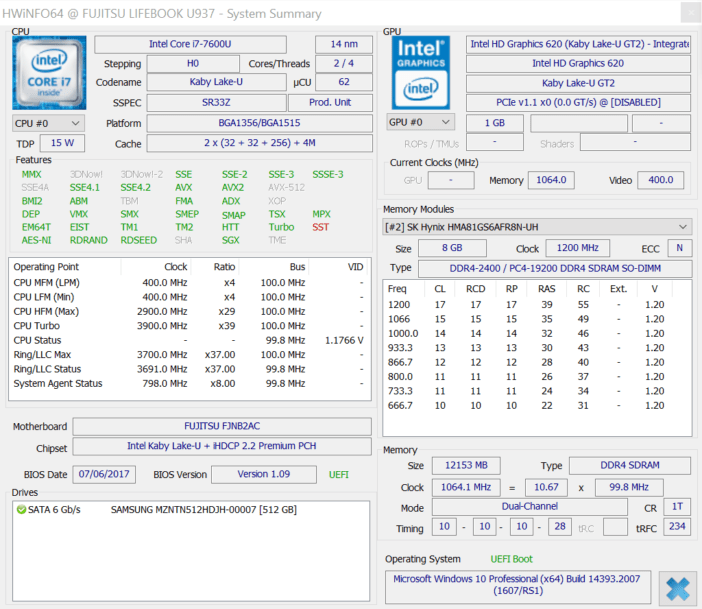Click the Turbo feature label

pyautogui.click(x=281, y=227)
